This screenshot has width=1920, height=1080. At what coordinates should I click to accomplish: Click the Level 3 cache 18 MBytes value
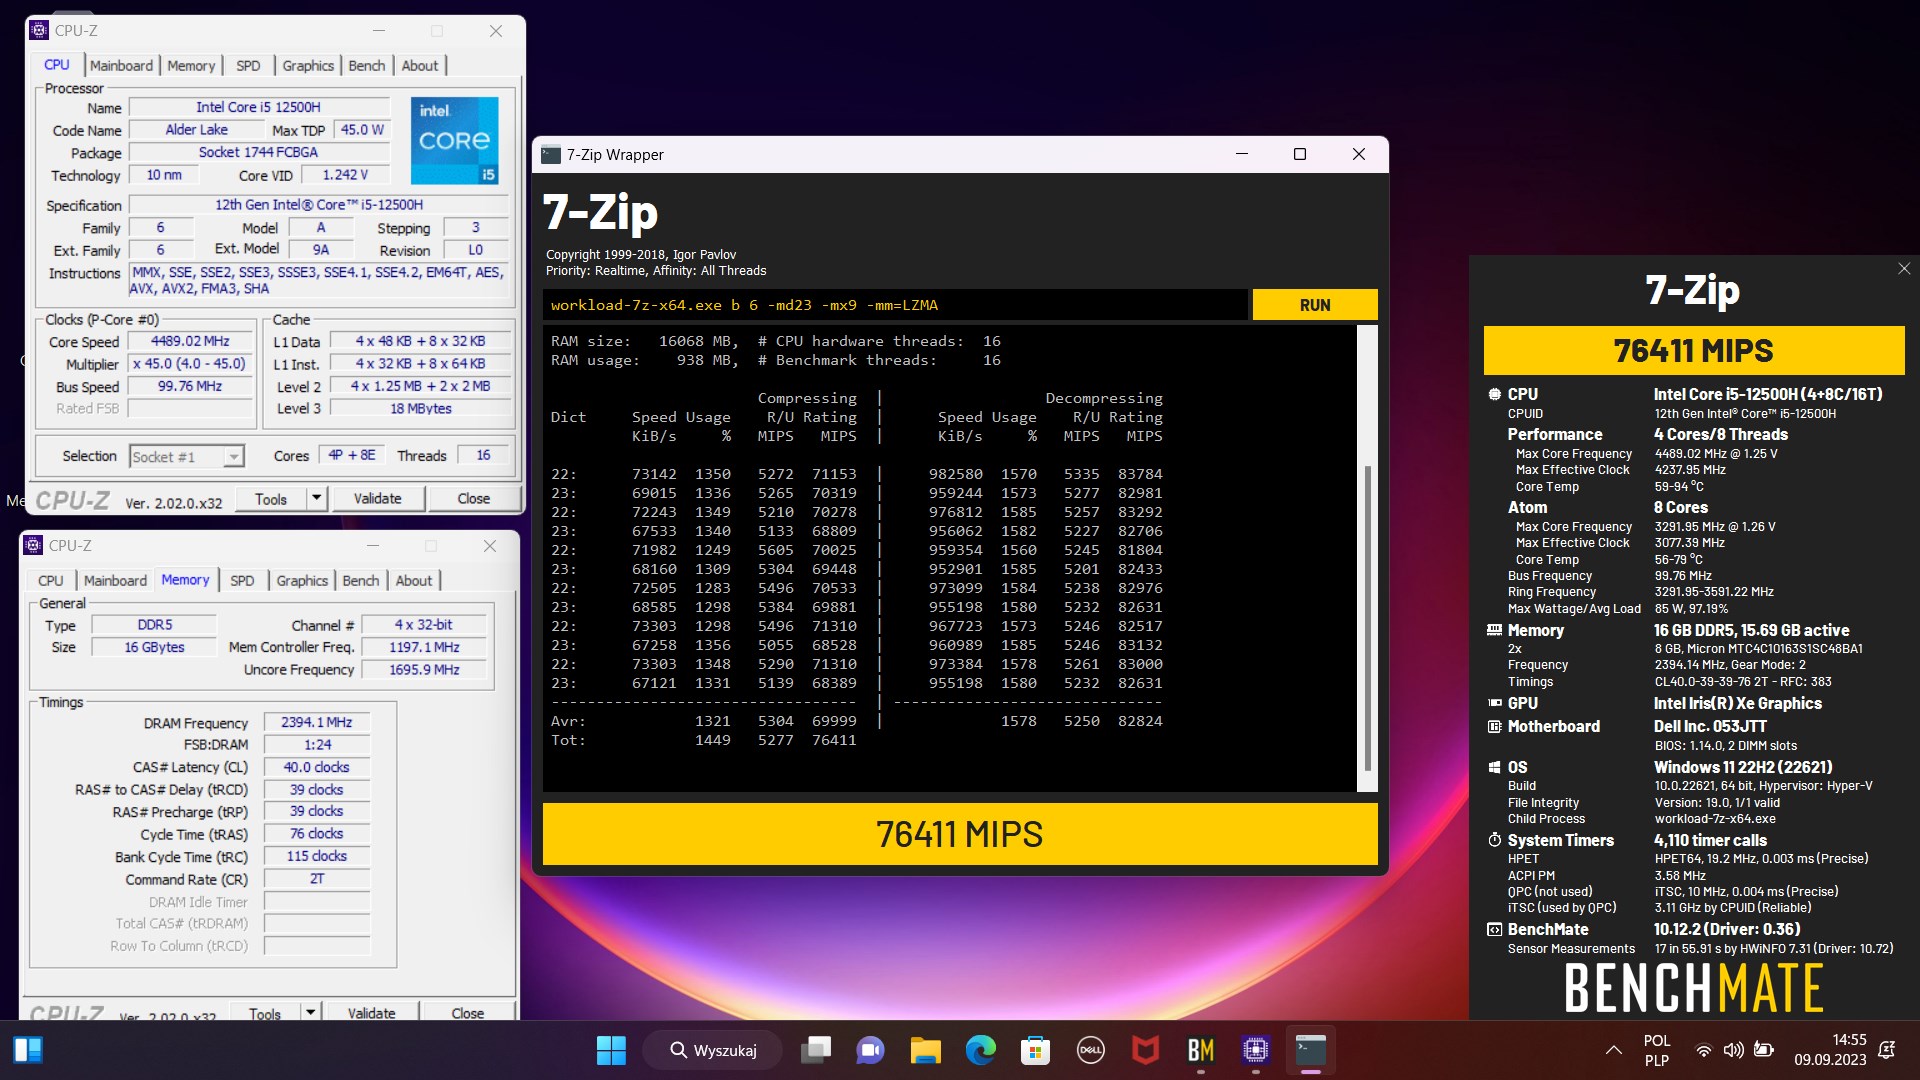click(420, 409)
